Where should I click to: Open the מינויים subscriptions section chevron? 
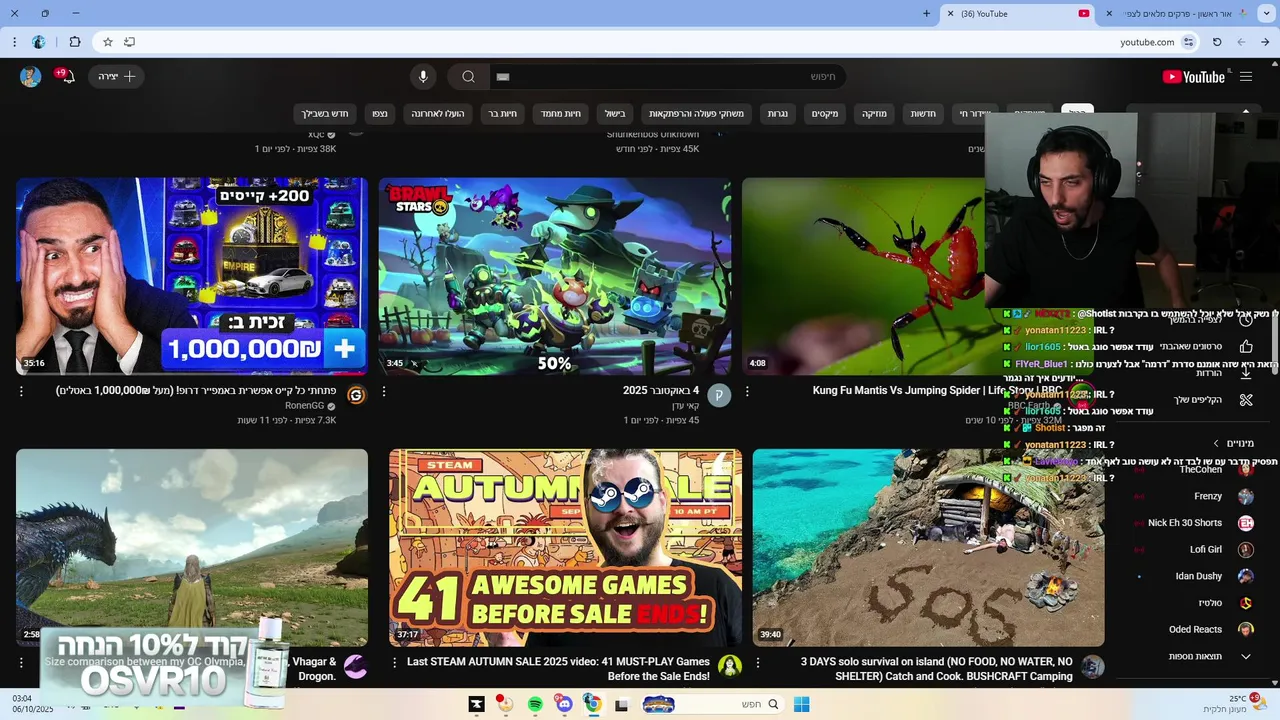click(x=1216, y=443)
